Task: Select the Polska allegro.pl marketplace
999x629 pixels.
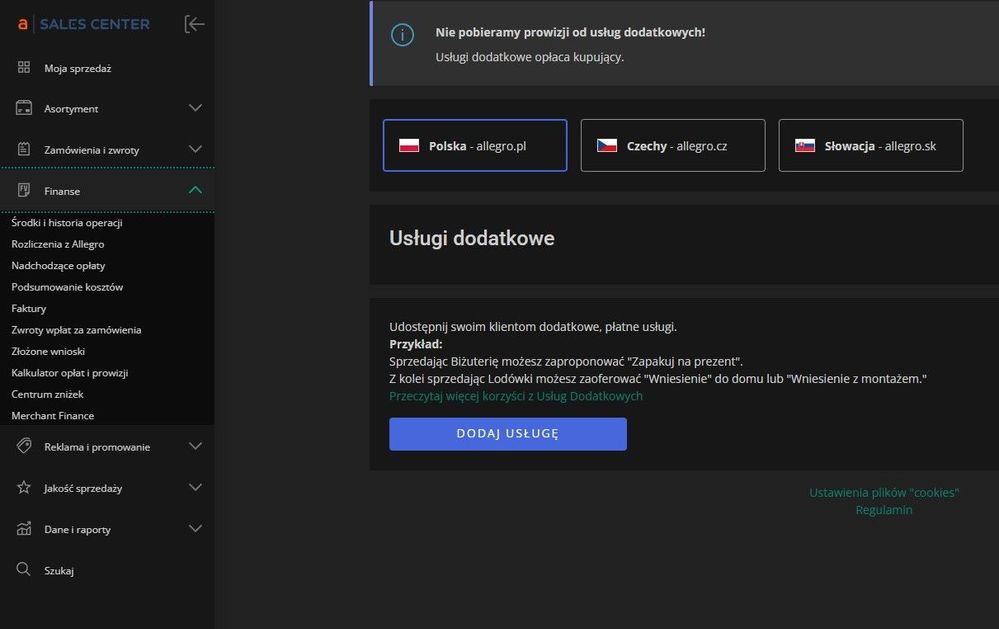Action: pyautogui.click(x=475, y=146)
